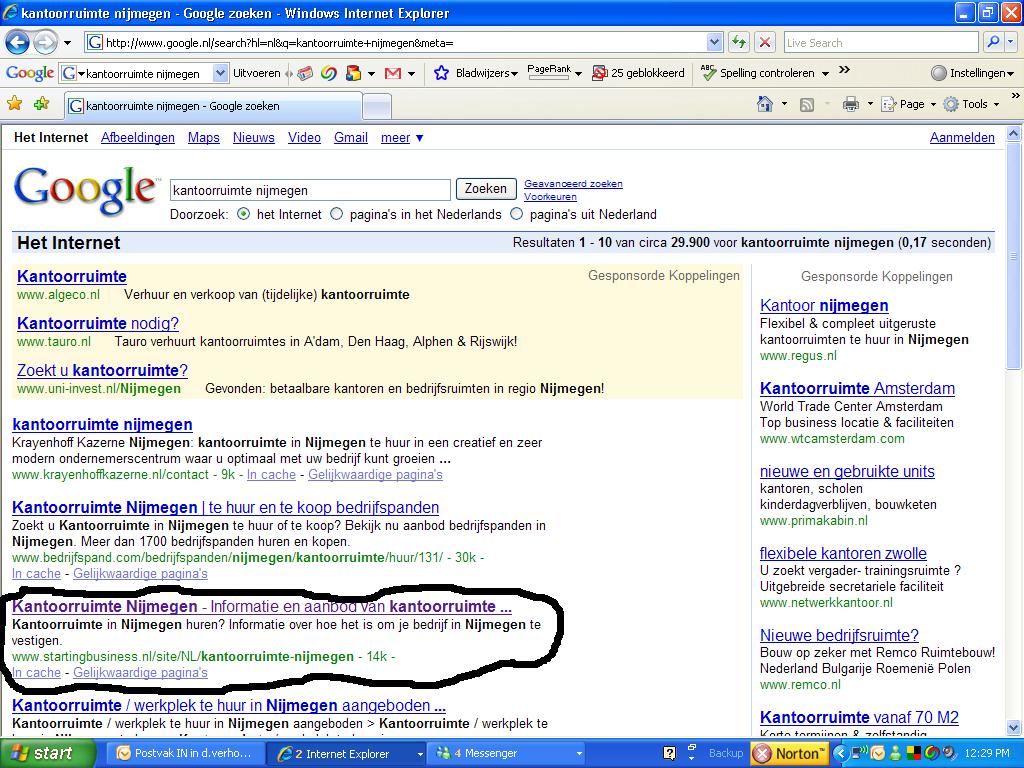Image resolution: width=1024 pixels, height=768 pixels.
Task: Open Geavanceerd zoeken link
Action: 573,184
